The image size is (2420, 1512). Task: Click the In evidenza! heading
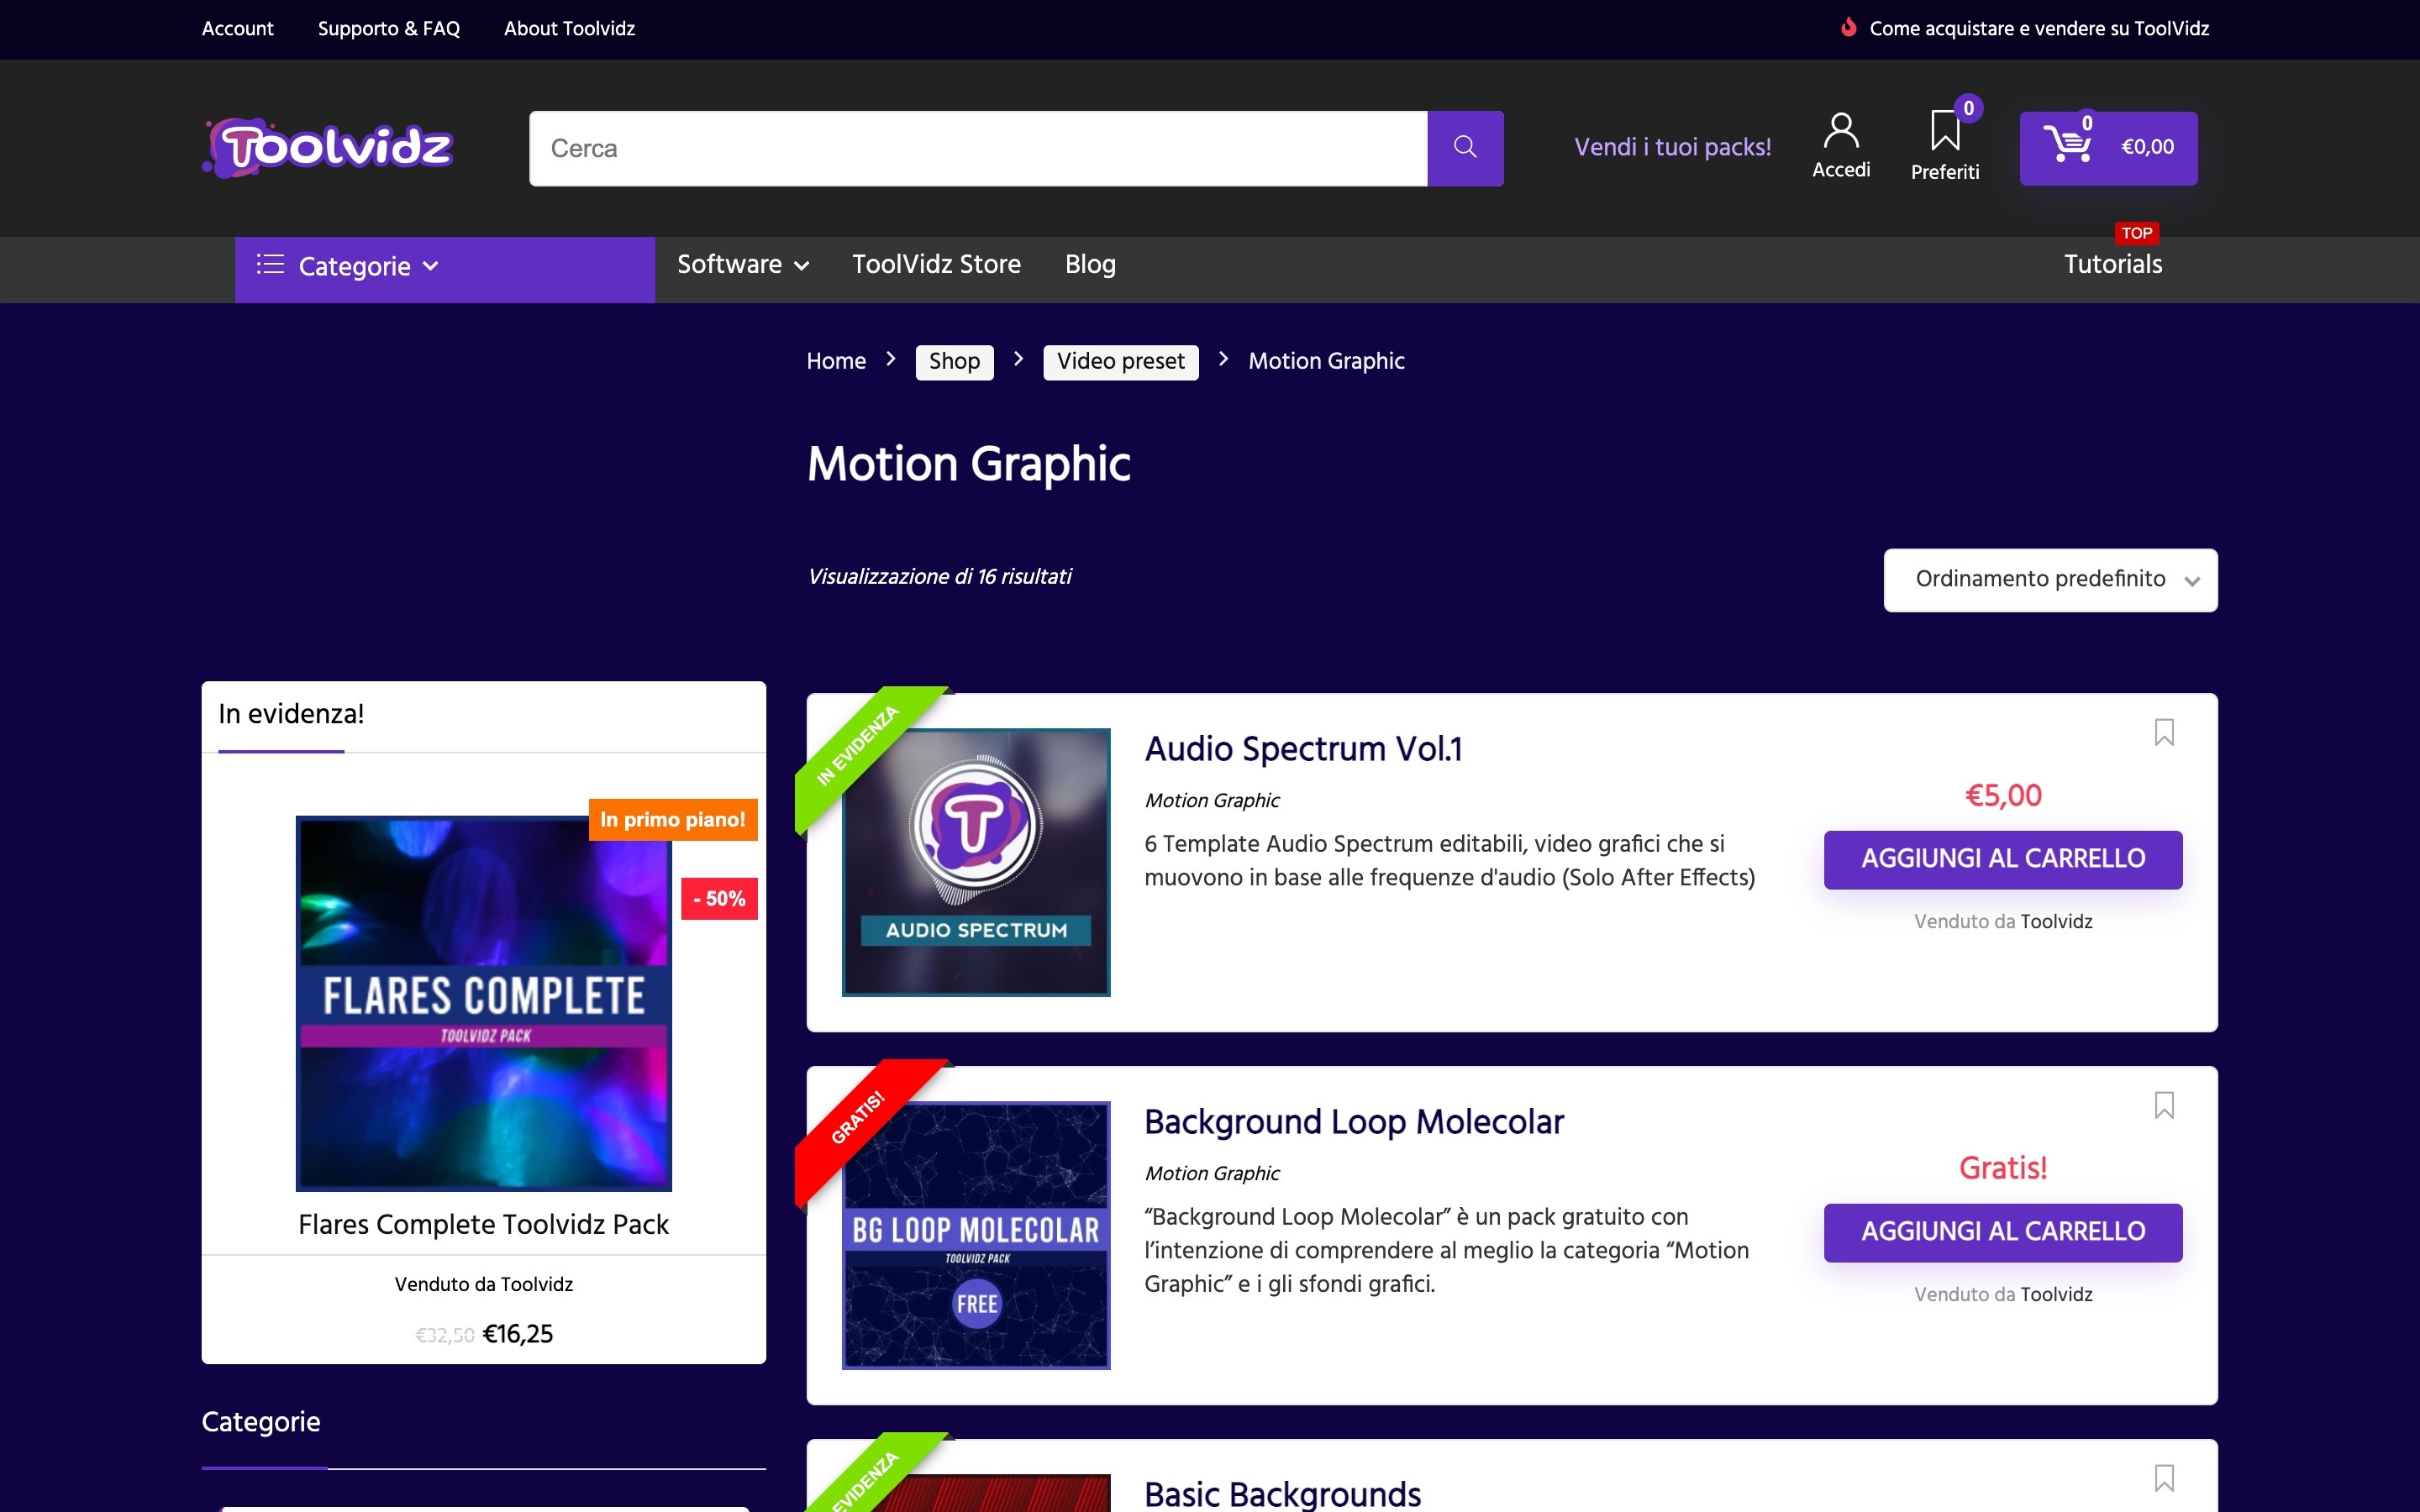click(291, 714)
